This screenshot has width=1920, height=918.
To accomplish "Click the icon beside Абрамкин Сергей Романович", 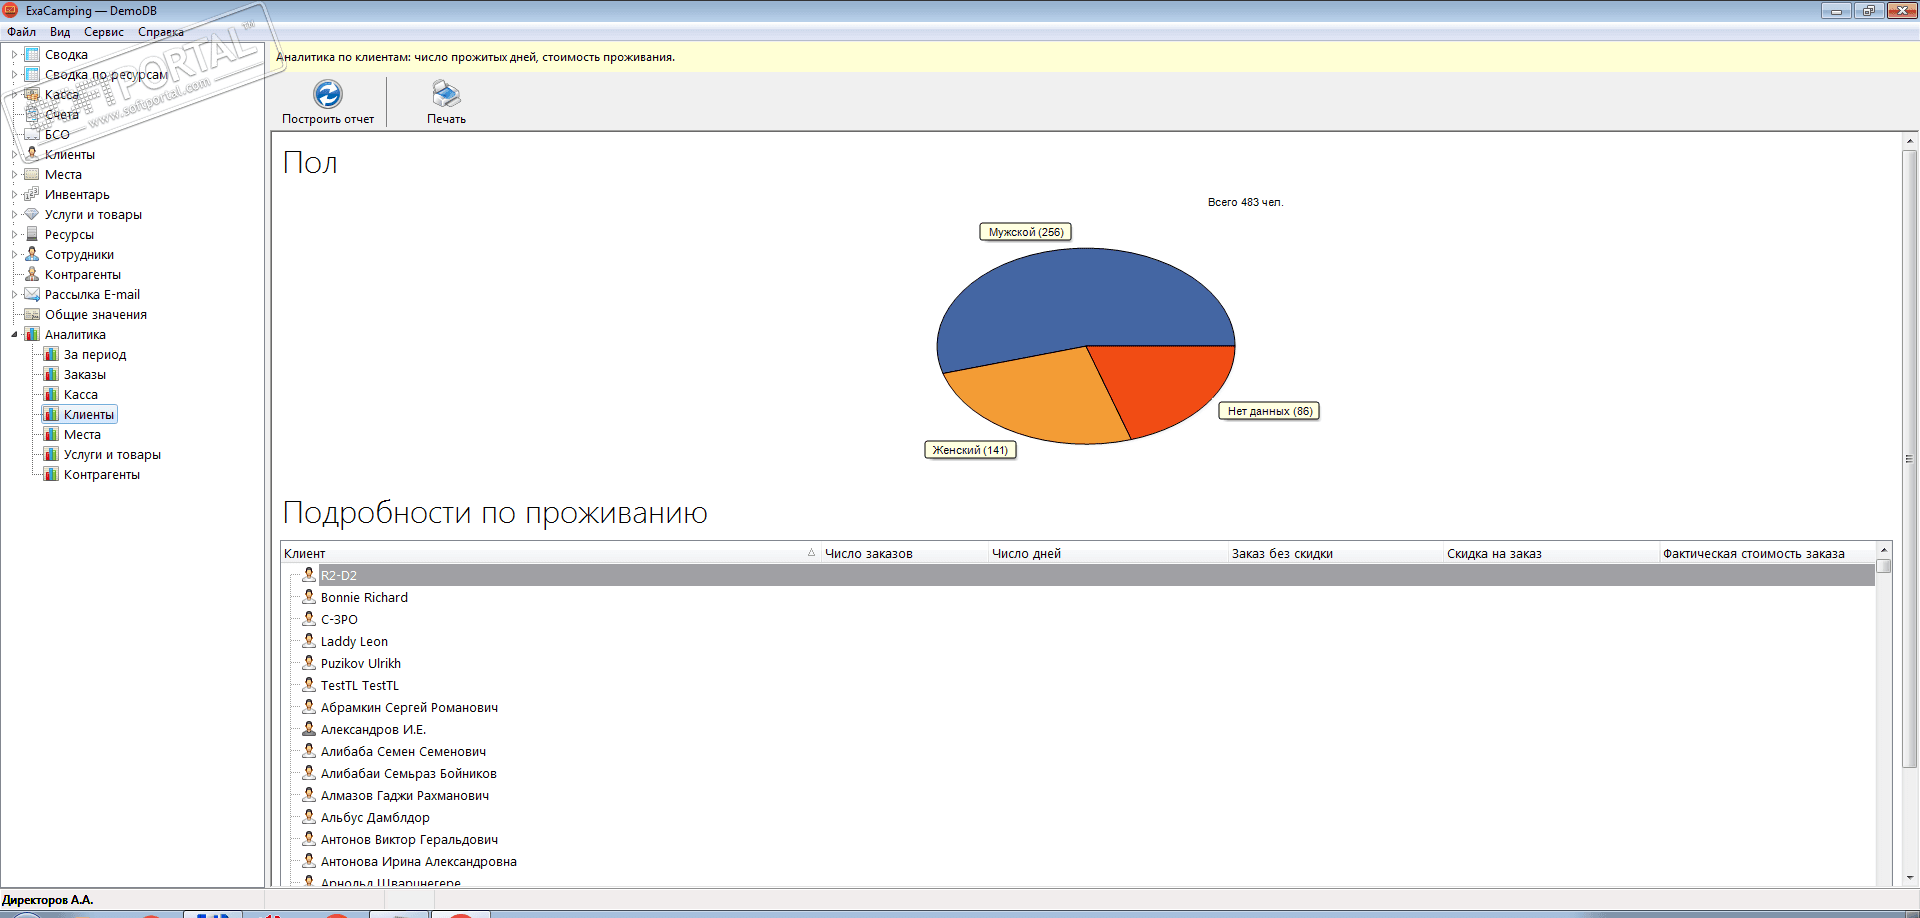I will point(309,707).
